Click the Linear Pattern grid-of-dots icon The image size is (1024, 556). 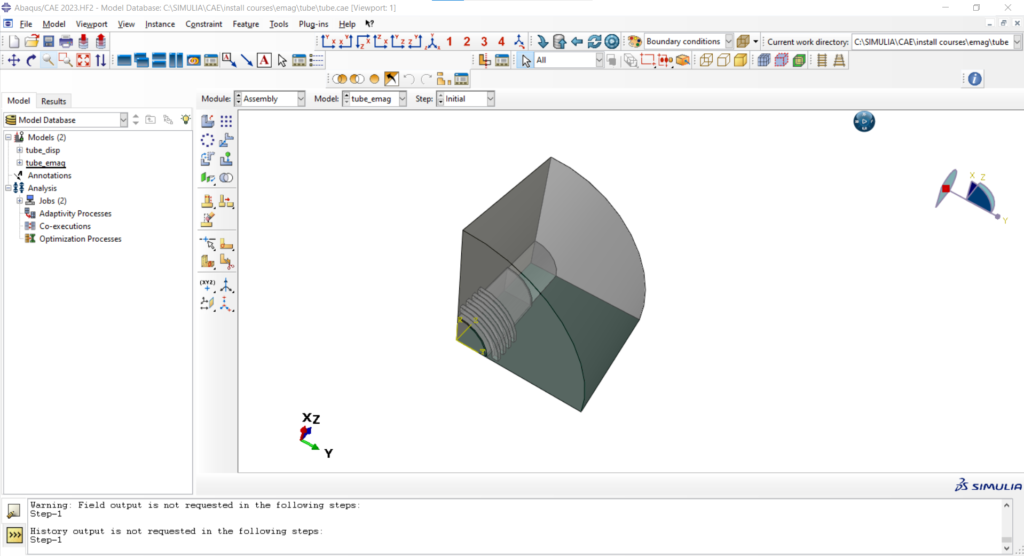pos(226,121)
